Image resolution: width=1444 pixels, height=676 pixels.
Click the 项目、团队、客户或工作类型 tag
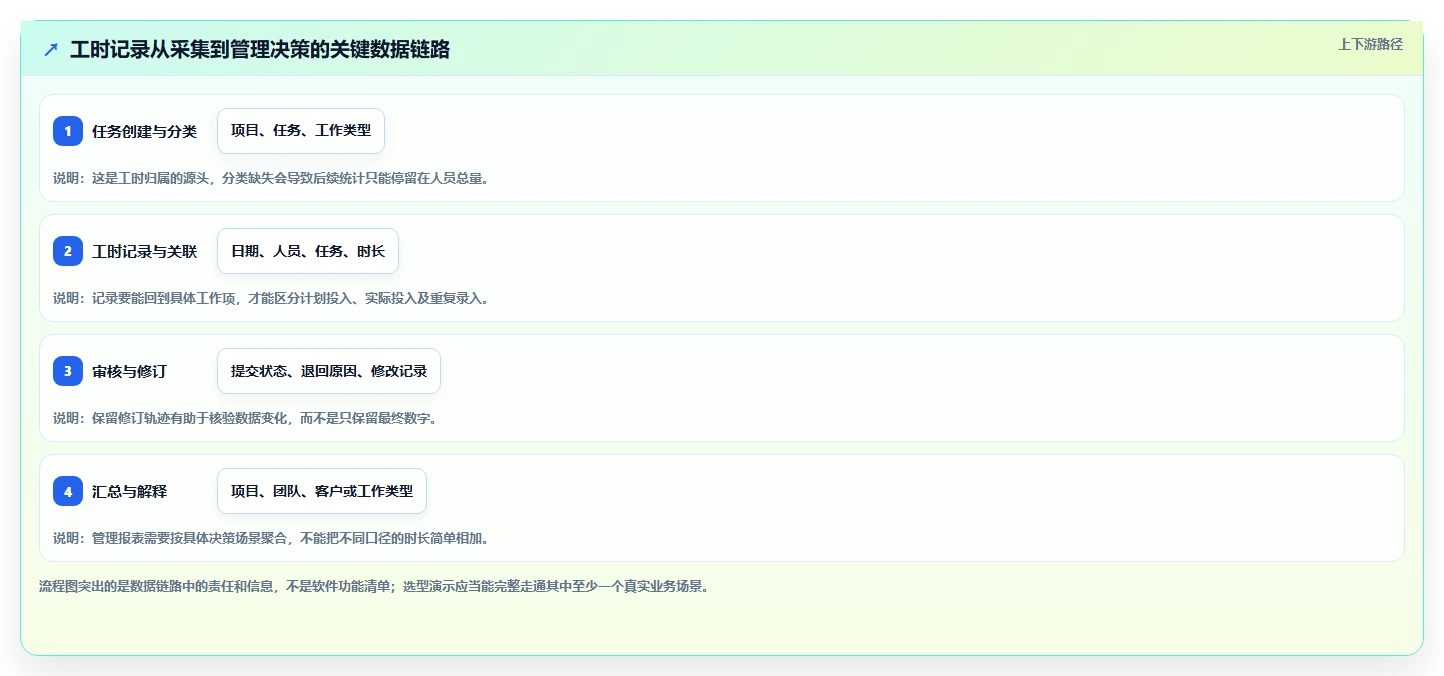pos(322,491)
